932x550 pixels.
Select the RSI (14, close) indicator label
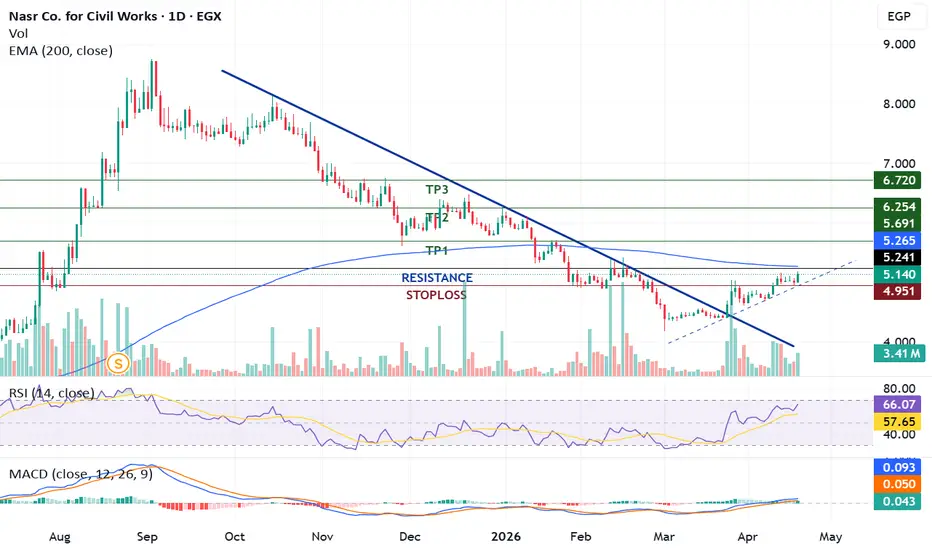(51, 393)
